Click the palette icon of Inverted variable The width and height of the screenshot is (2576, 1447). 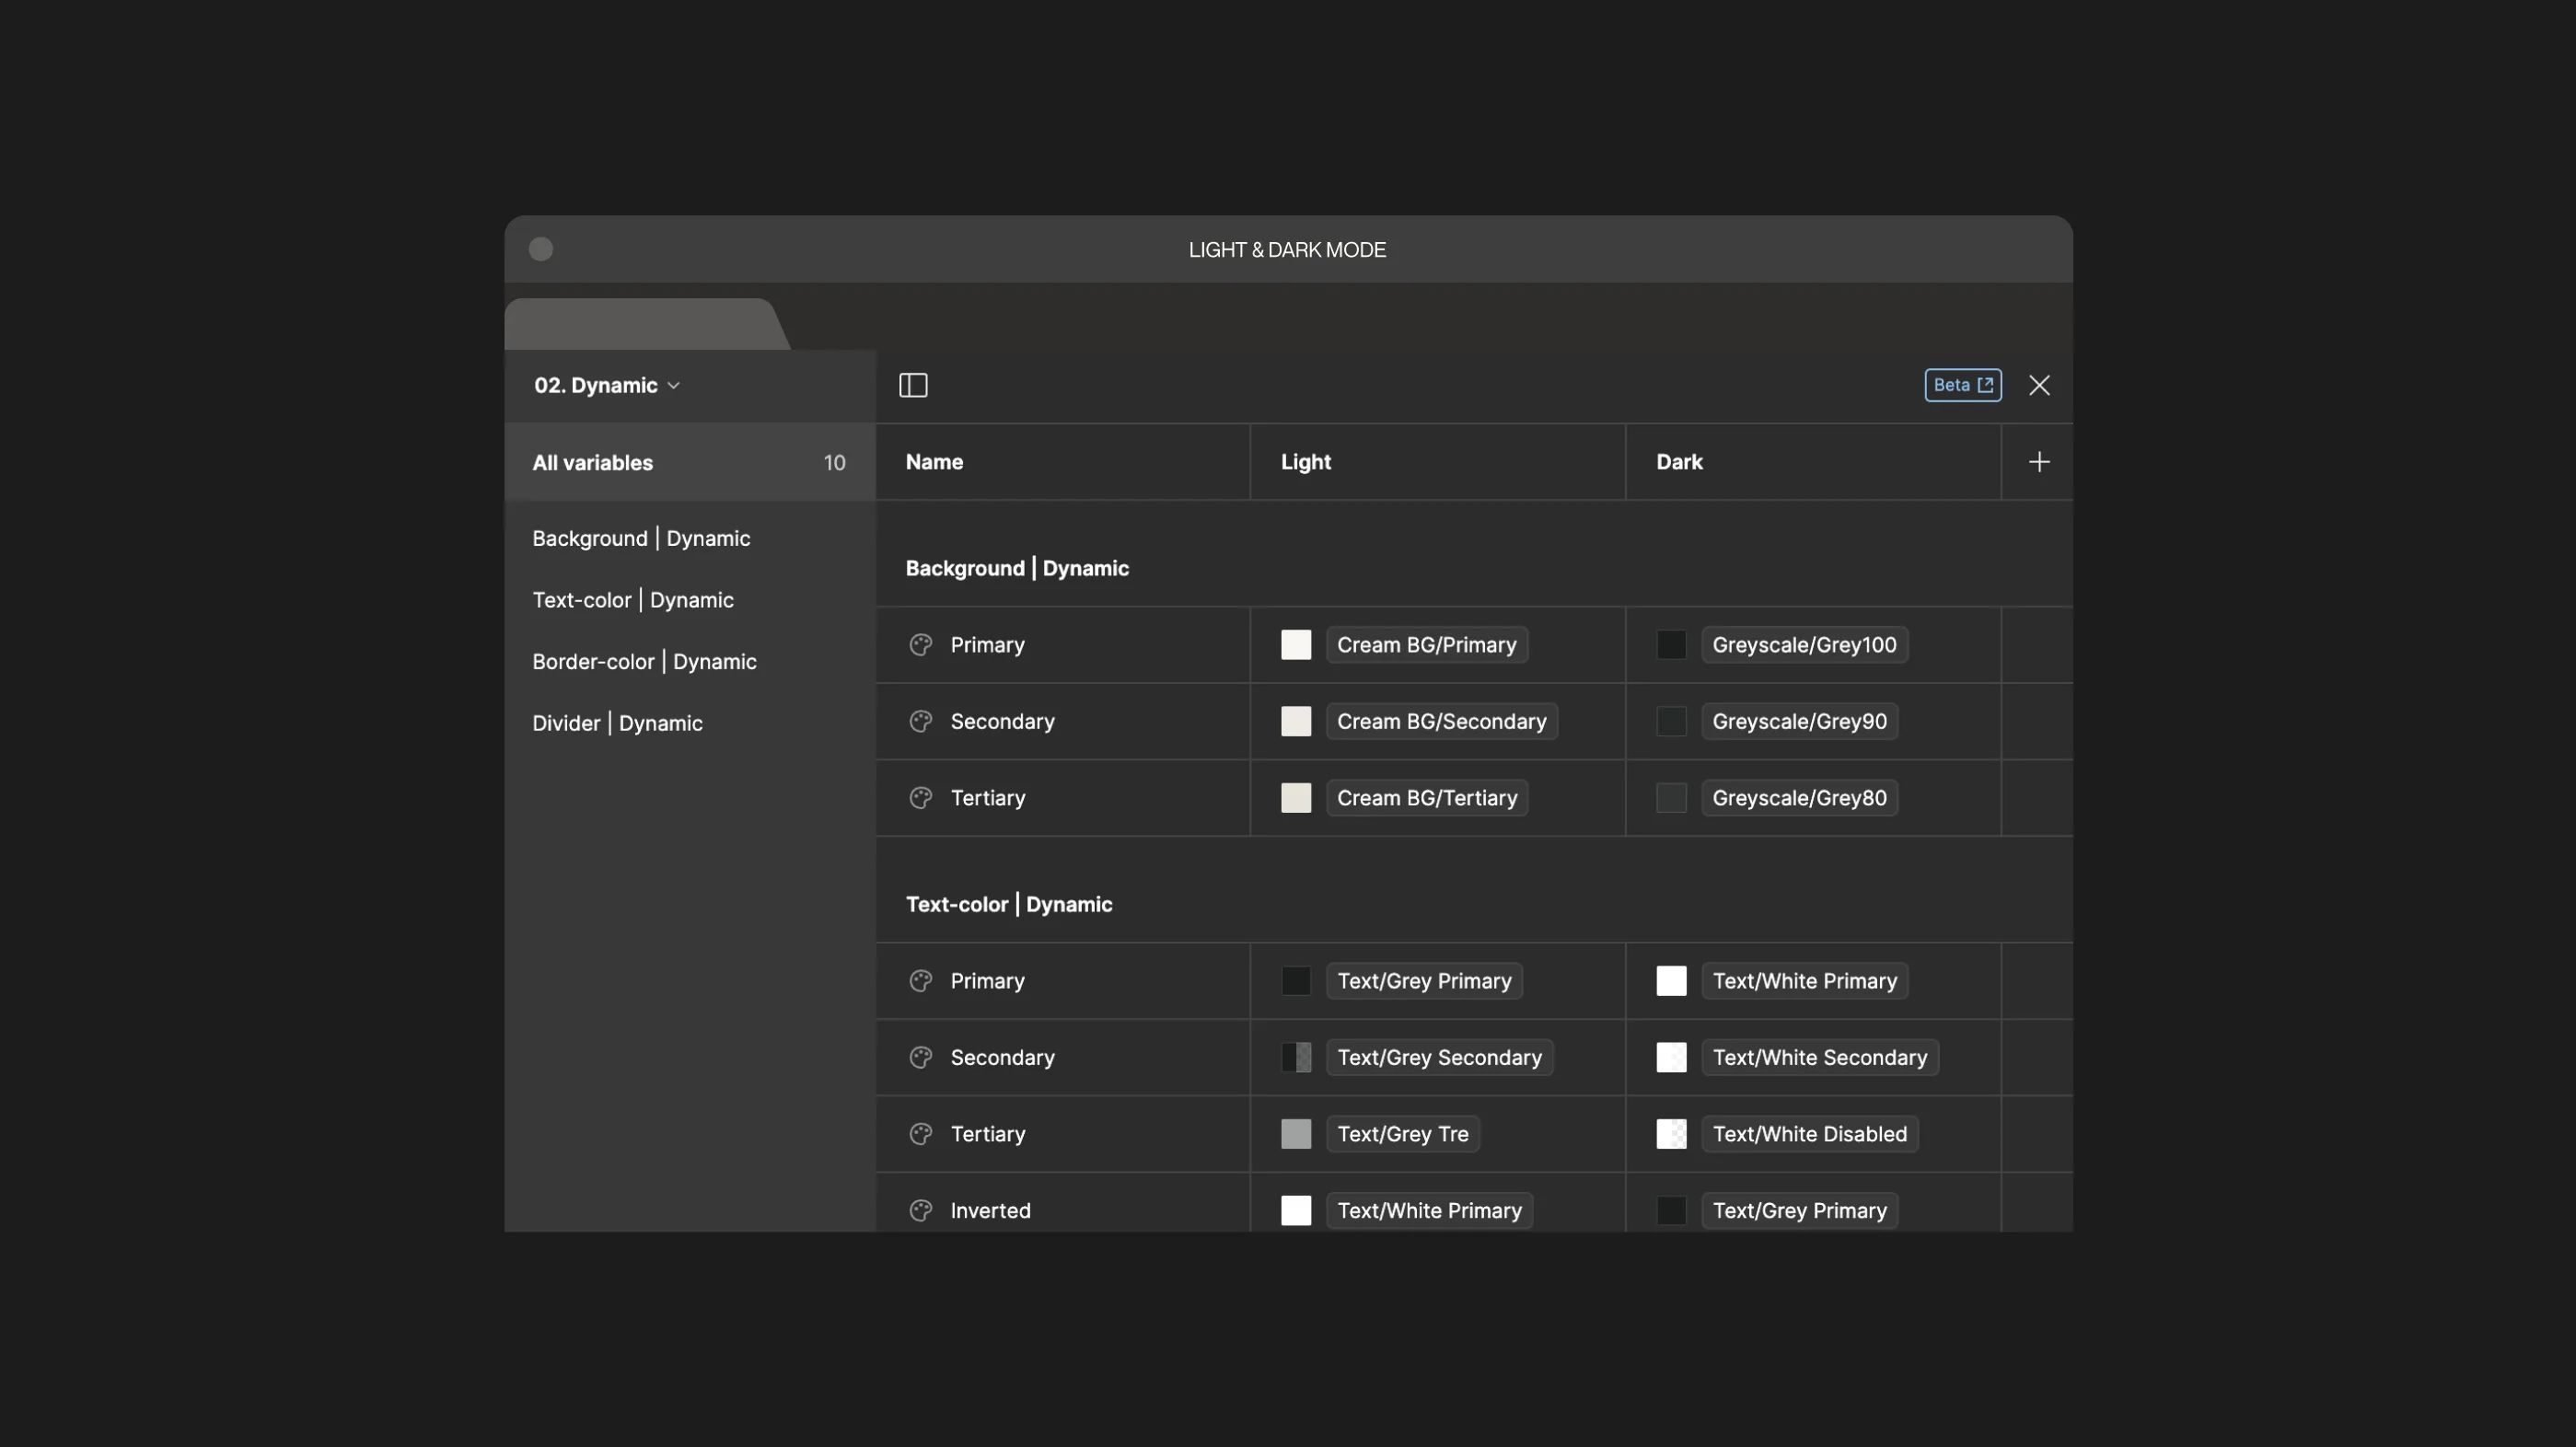921,1210
